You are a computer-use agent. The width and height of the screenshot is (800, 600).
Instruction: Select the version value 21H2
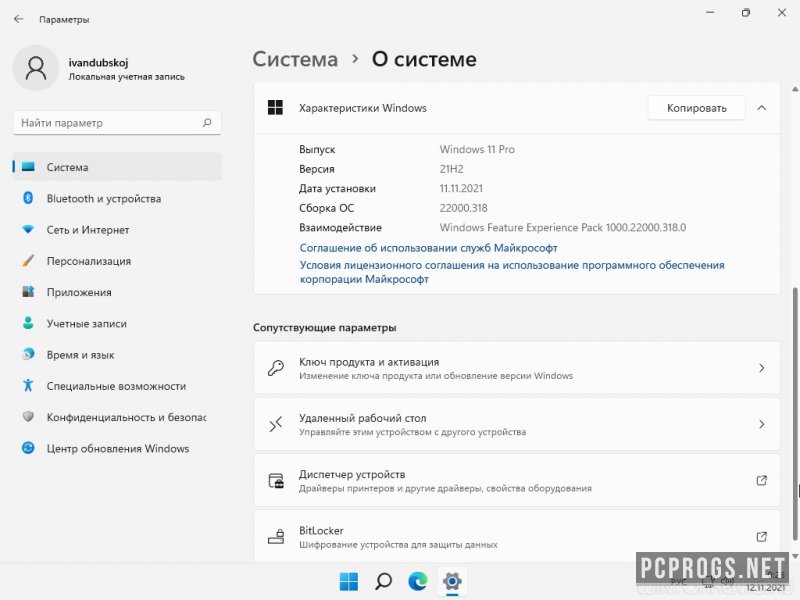click(x=452, y=169)
